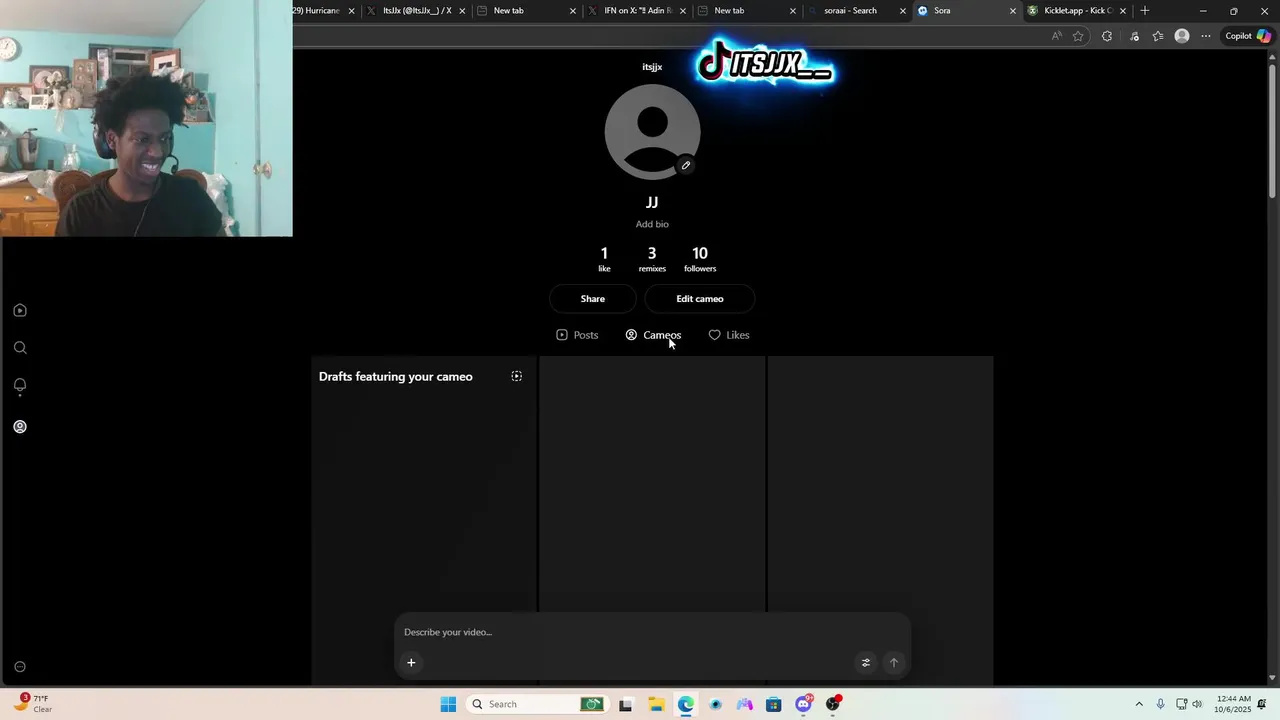
Task: Click the Read aloud icon in Edge toolbar
Action: pyautogui.click(x=1057, y=36)
